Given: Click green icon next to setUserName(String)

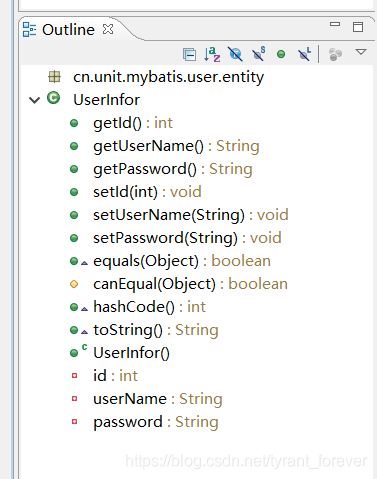Looking at the screenshot, I should pos(74,215).
